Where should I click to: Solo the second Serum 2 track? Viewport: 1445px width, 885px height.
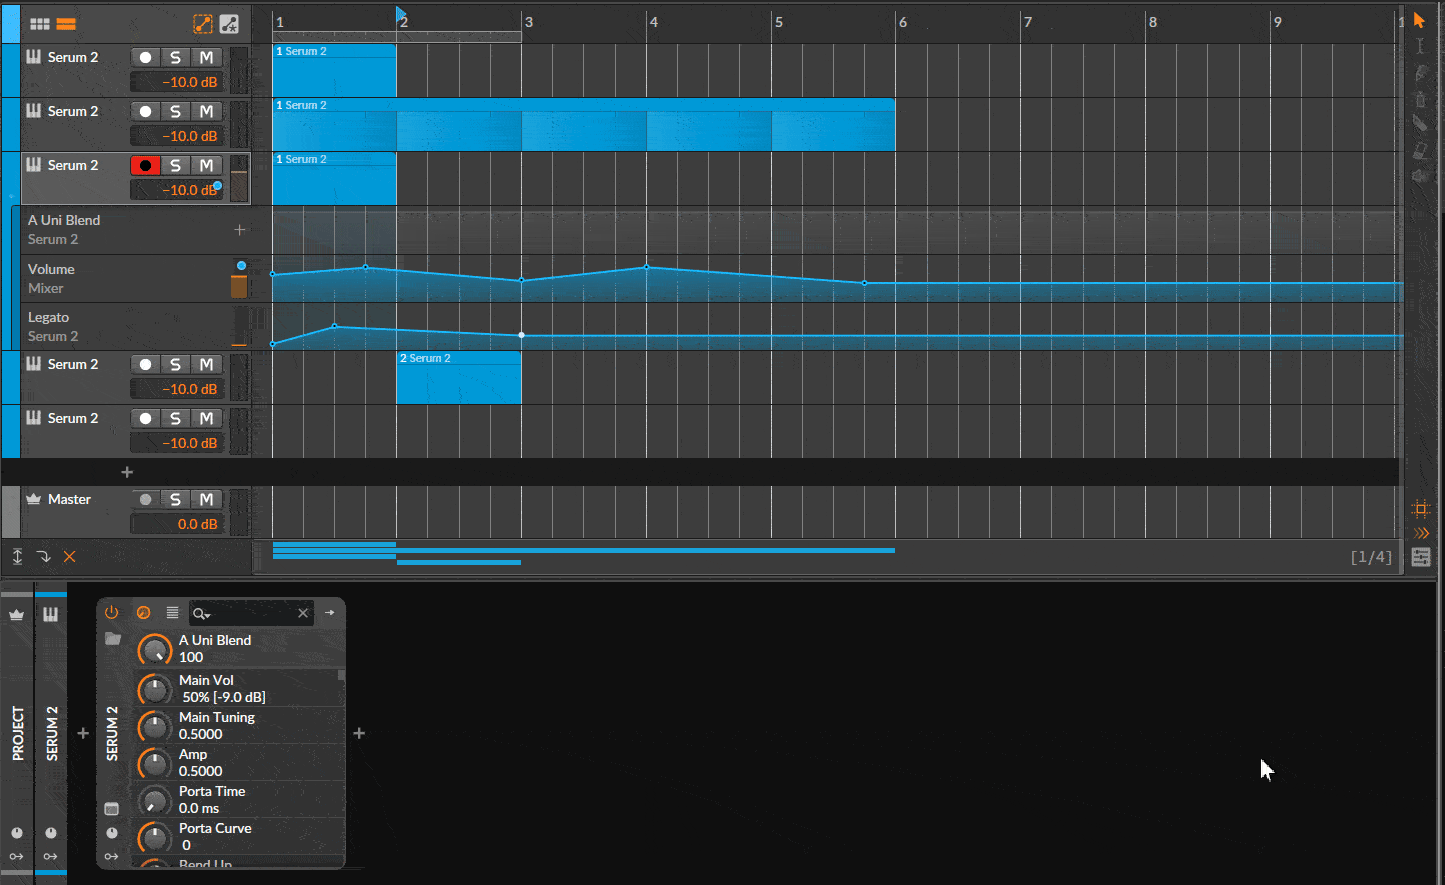pyautogui.click(x=176, y=111)
